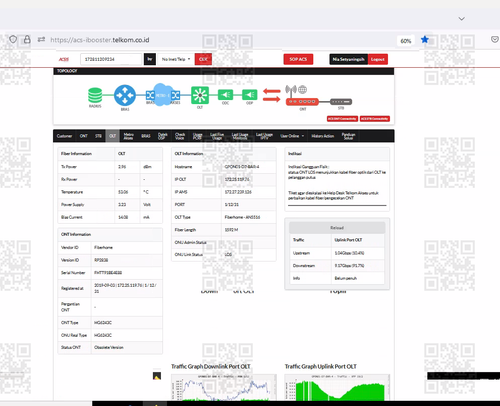
Task: Click the RADIUS database icon in topology
Action: point(95,95)
